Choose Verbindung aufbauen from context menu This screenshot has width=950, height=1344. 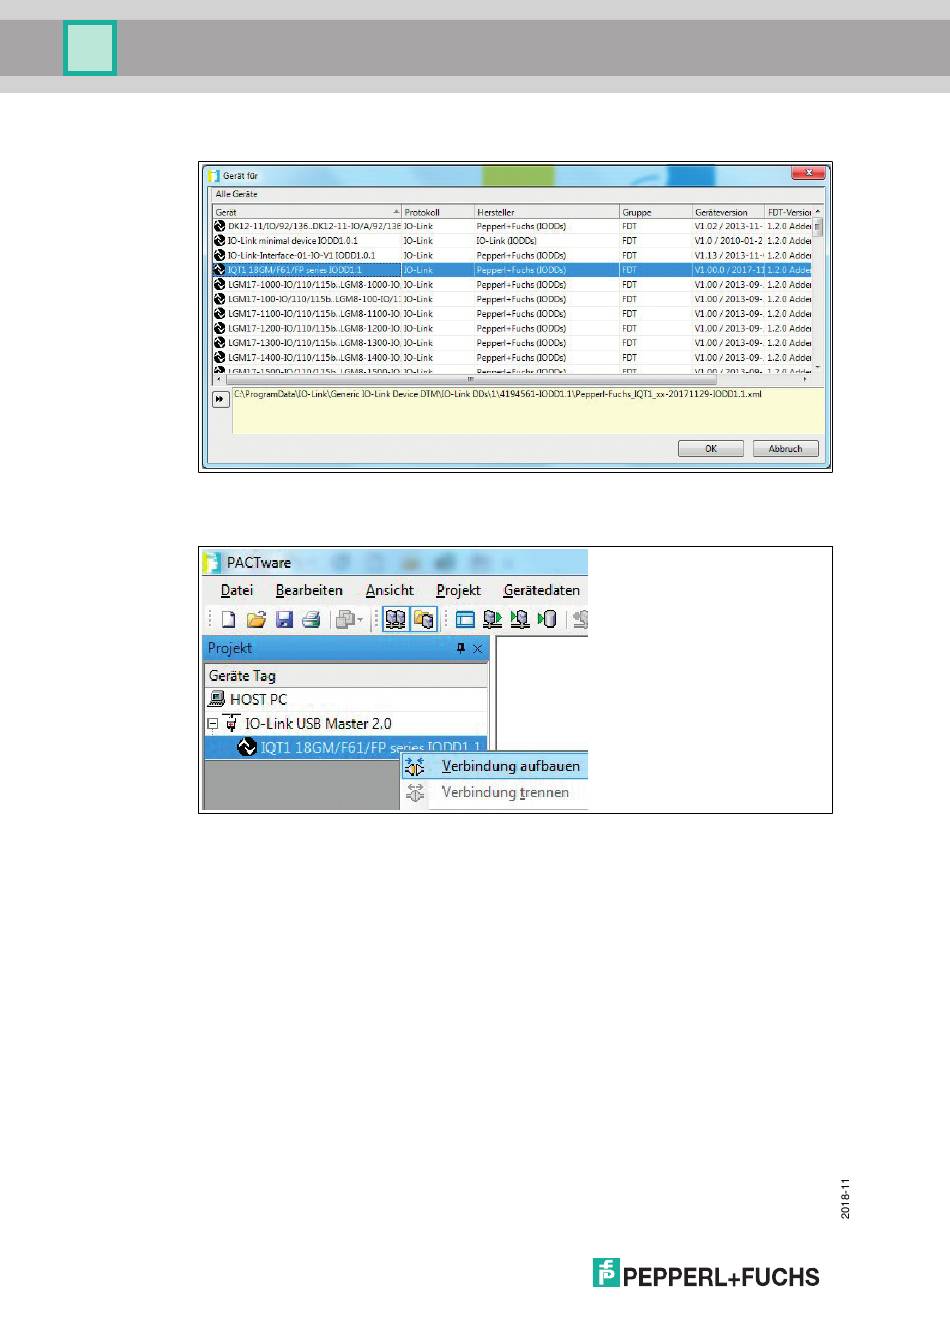click(495, 766)
